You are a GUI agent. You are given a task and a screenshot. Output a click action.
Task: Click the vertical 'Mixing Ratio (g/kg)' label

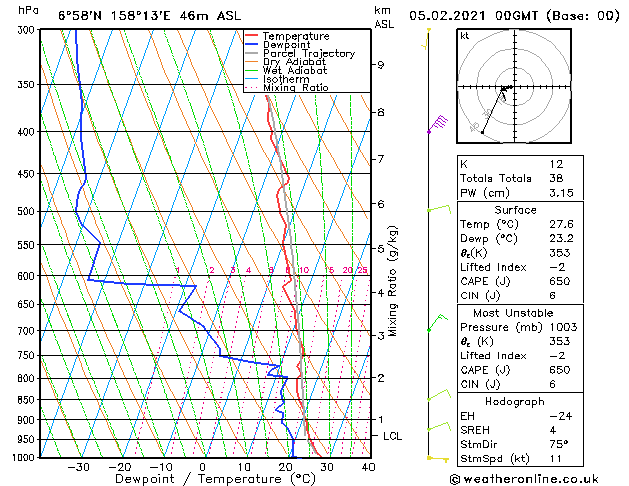pyautogui.click(x=392, y=281)
